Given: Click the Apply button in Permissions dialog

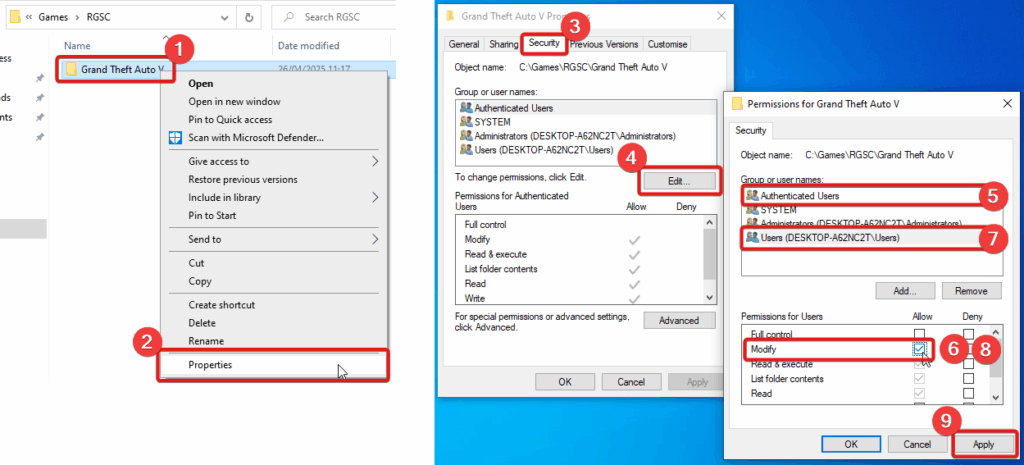Looking at the screenshot, I should coord(983,444).
